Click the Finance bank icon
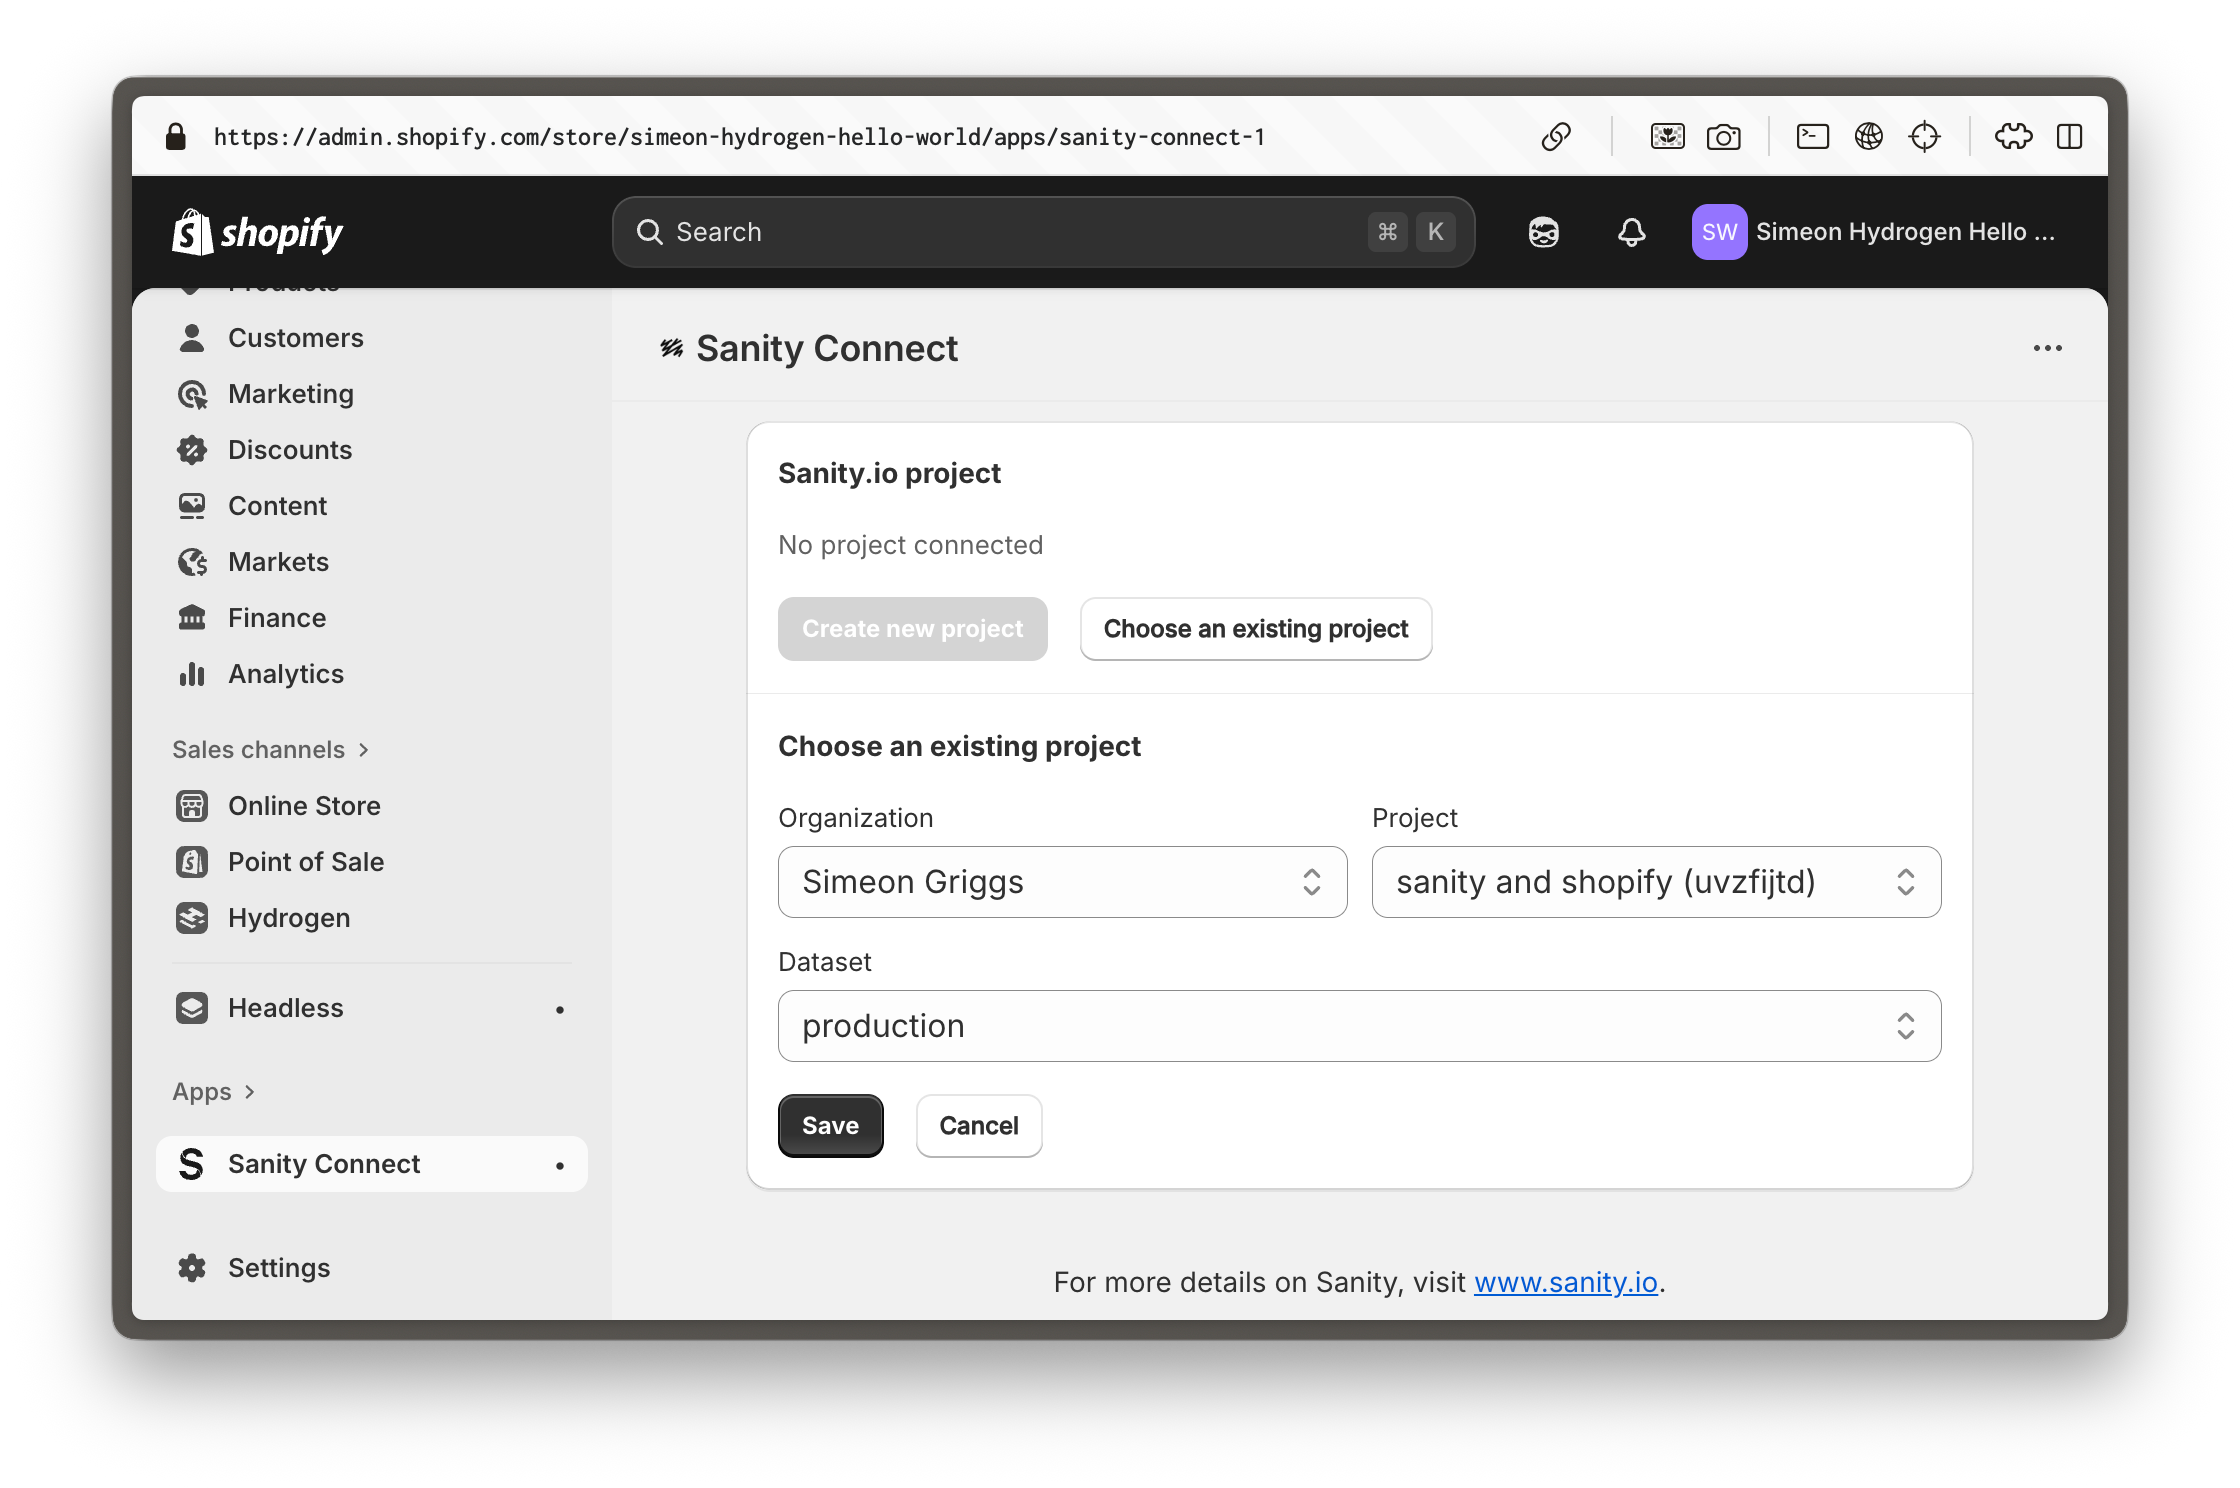The height and width of the screenshot is (1488, 2240). pyautogui.click(x=192, y=618)
